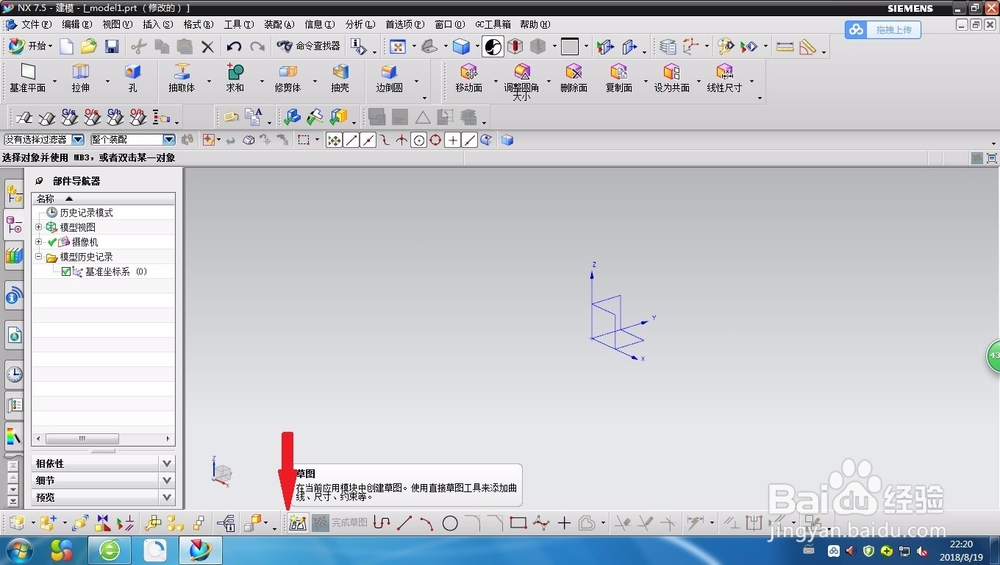Open the 视图 menu
The image size is (1000, 565).
117,24
